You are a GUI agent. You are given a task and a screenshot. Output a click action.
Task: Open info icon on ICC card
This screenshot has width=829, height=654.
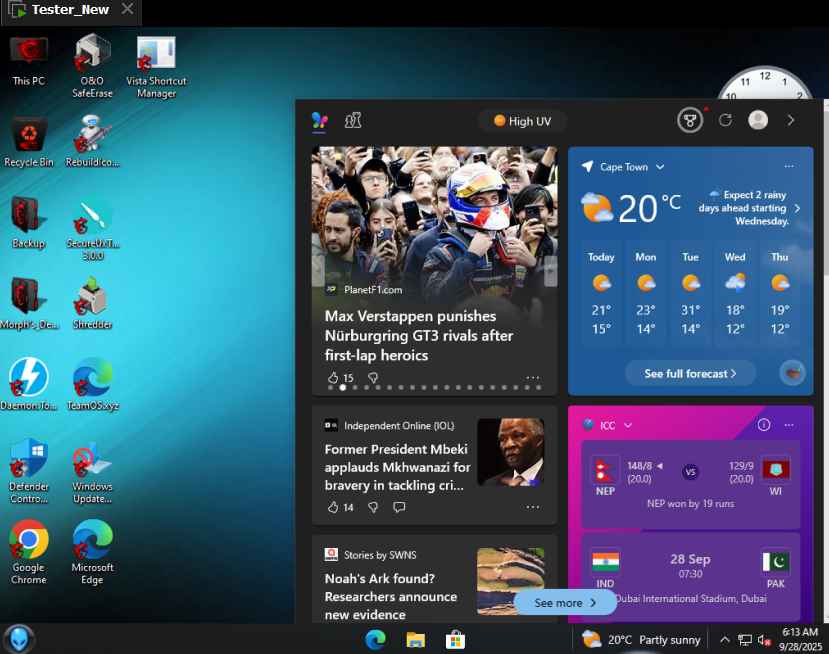tap(763, 425)
